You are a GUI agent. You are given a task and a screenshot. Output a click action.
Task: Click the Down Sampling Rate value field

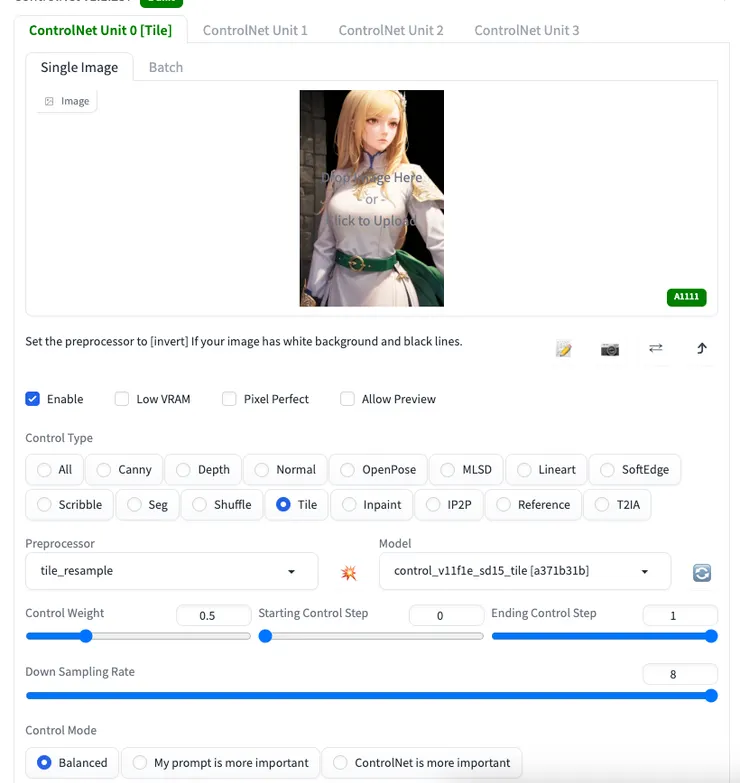click(x=680, y=675)
